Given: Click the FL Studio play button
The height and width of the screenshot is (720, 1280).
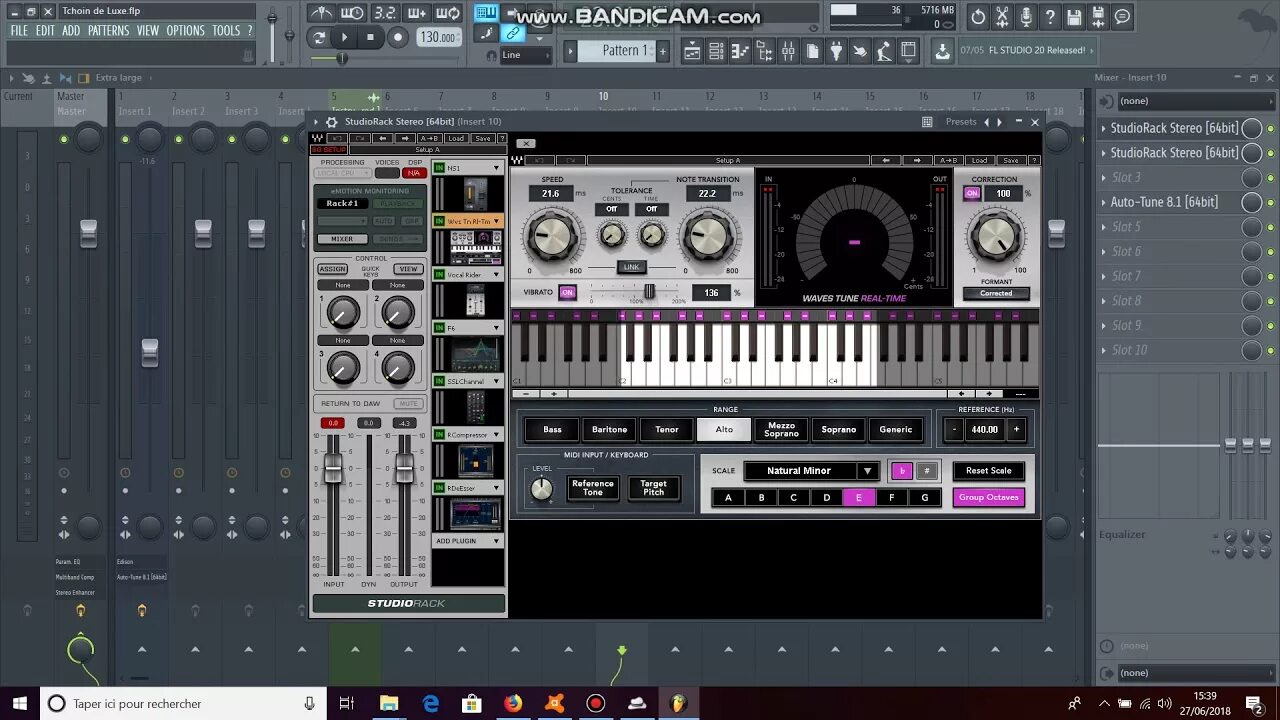Looking at the screenshot, I should click(x=345, y=37).
